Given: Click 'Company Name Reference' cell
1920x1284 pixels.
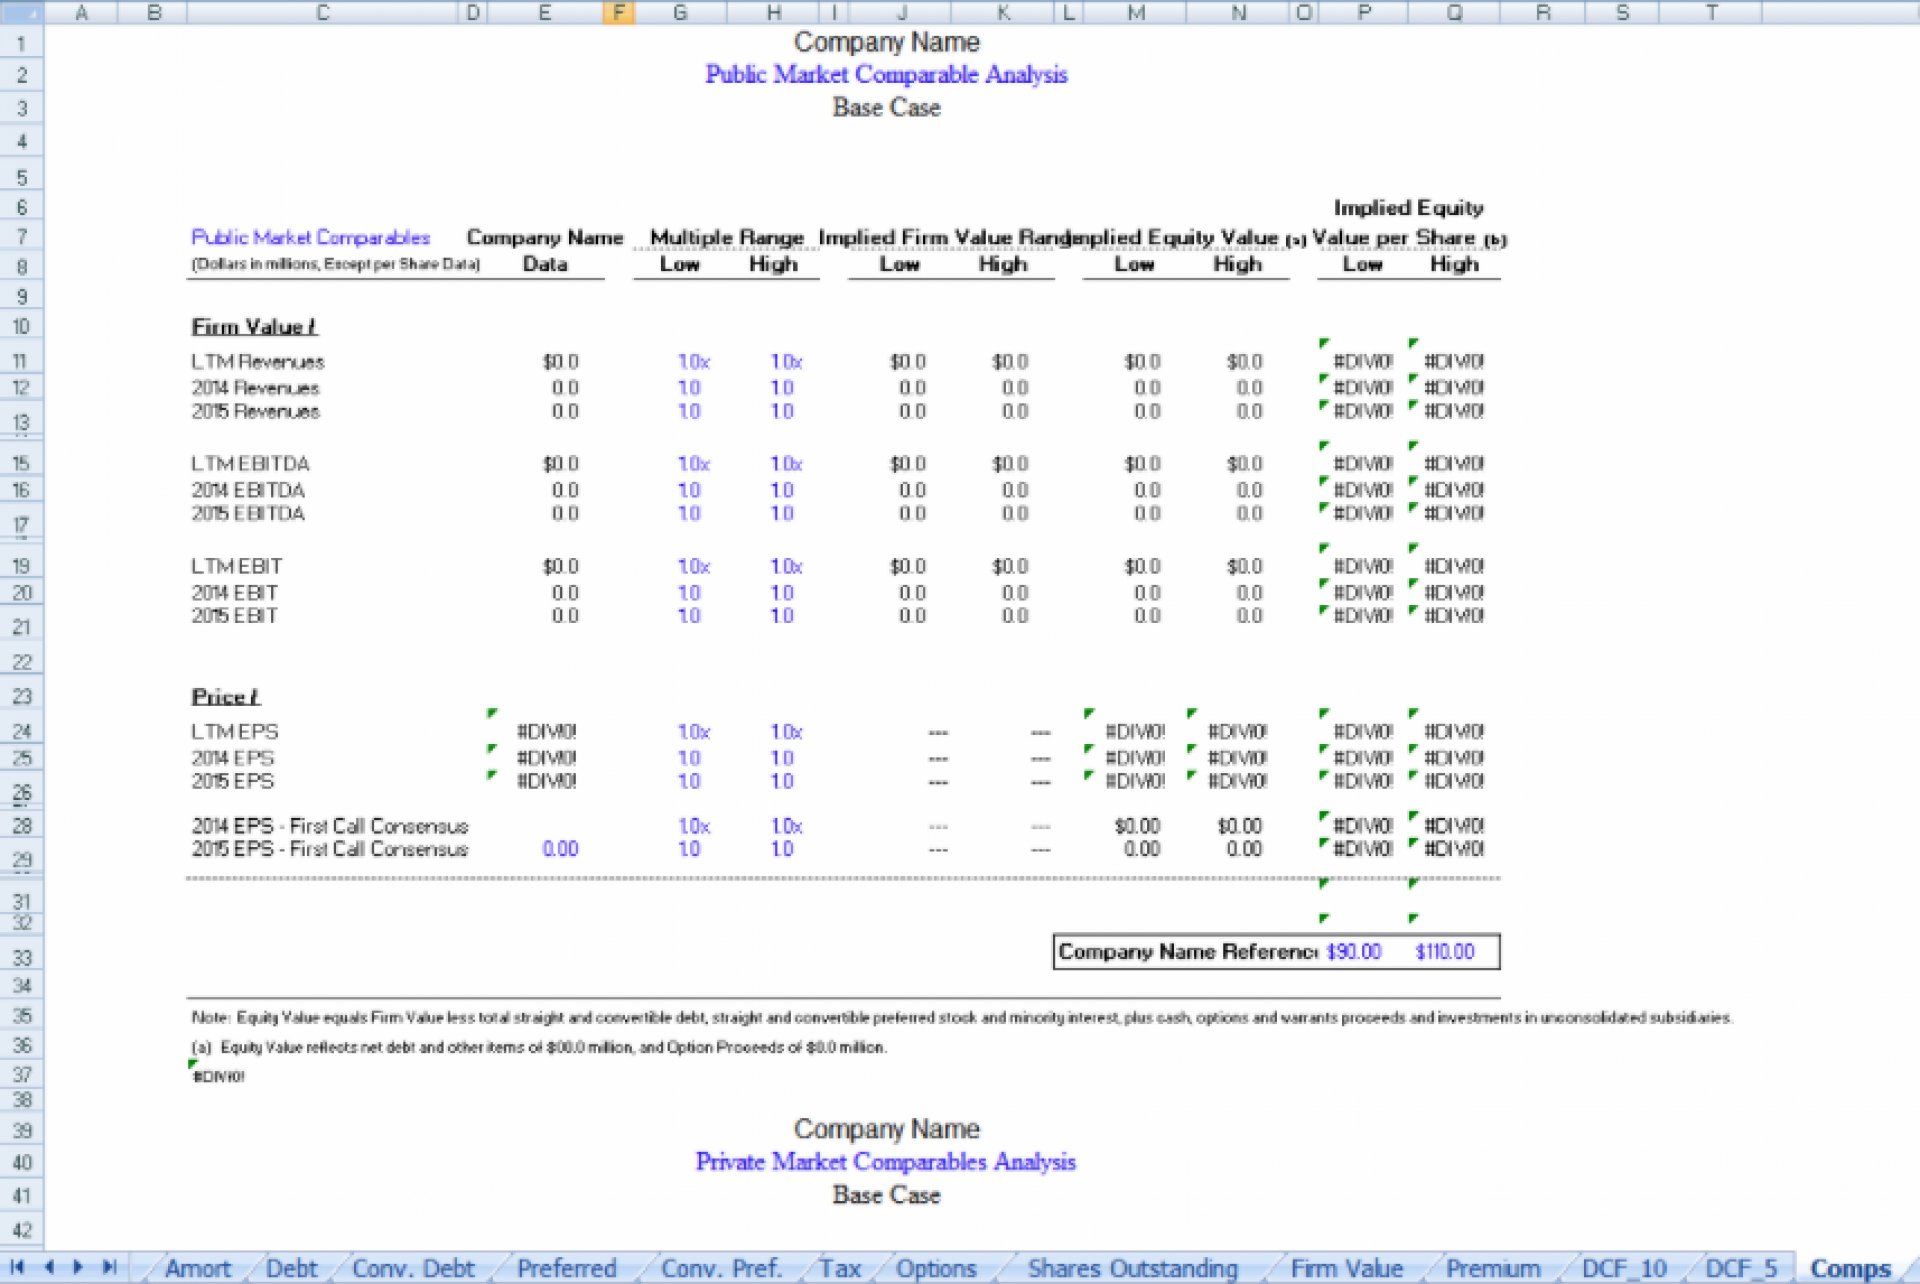Looking at the screenshot, I should [1188, 952].
